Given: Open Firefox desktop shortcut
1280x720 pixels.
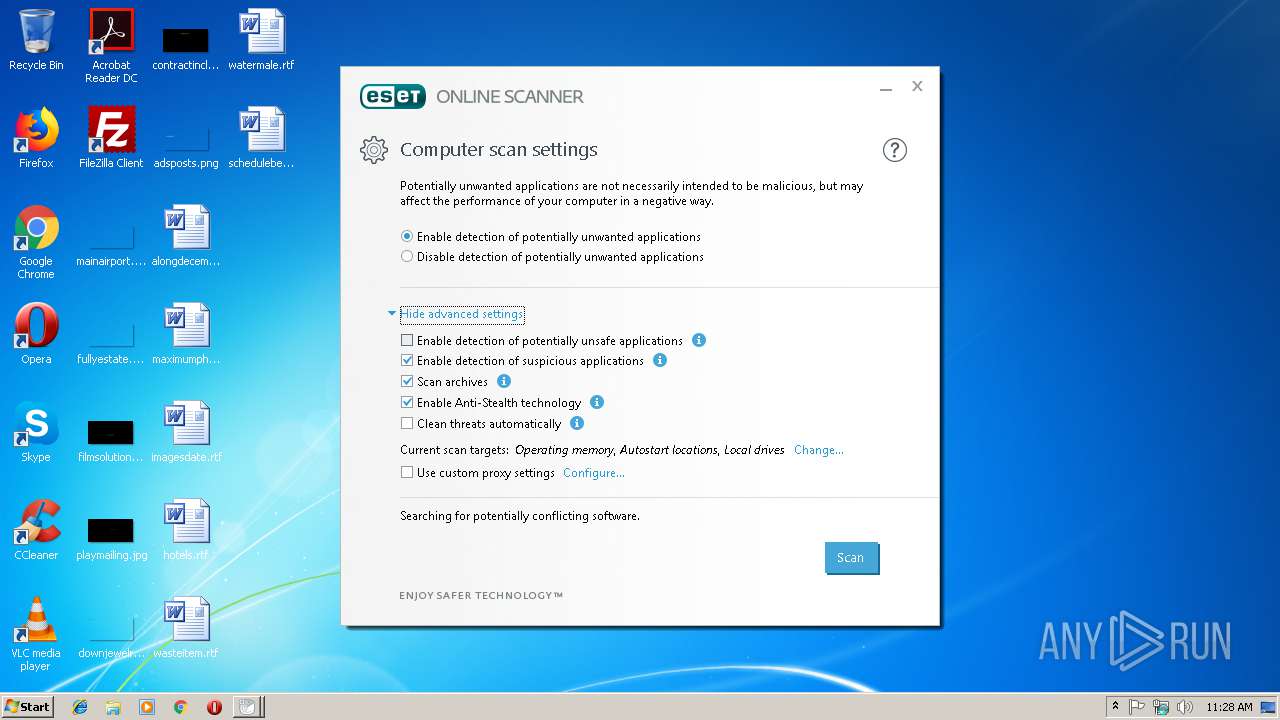Looking at the screenshot, I should coord(36,138).
